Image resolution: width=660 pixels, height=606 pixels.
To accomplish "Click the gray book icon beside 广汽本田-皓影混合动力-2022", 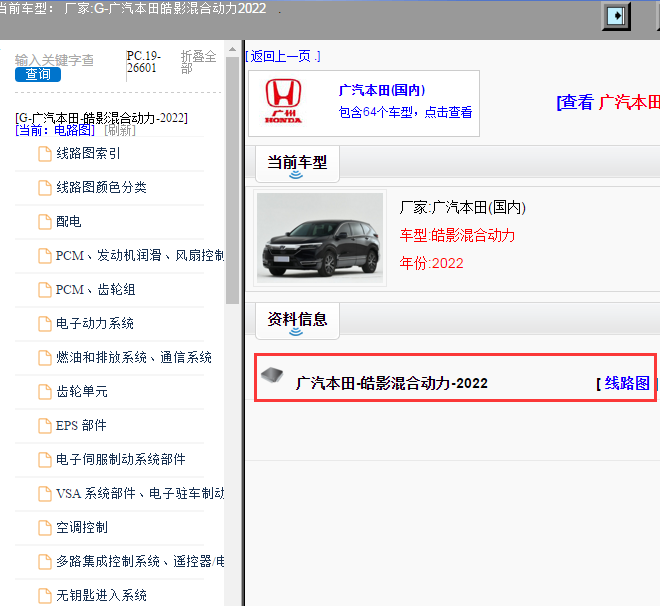I will (272, 375).
